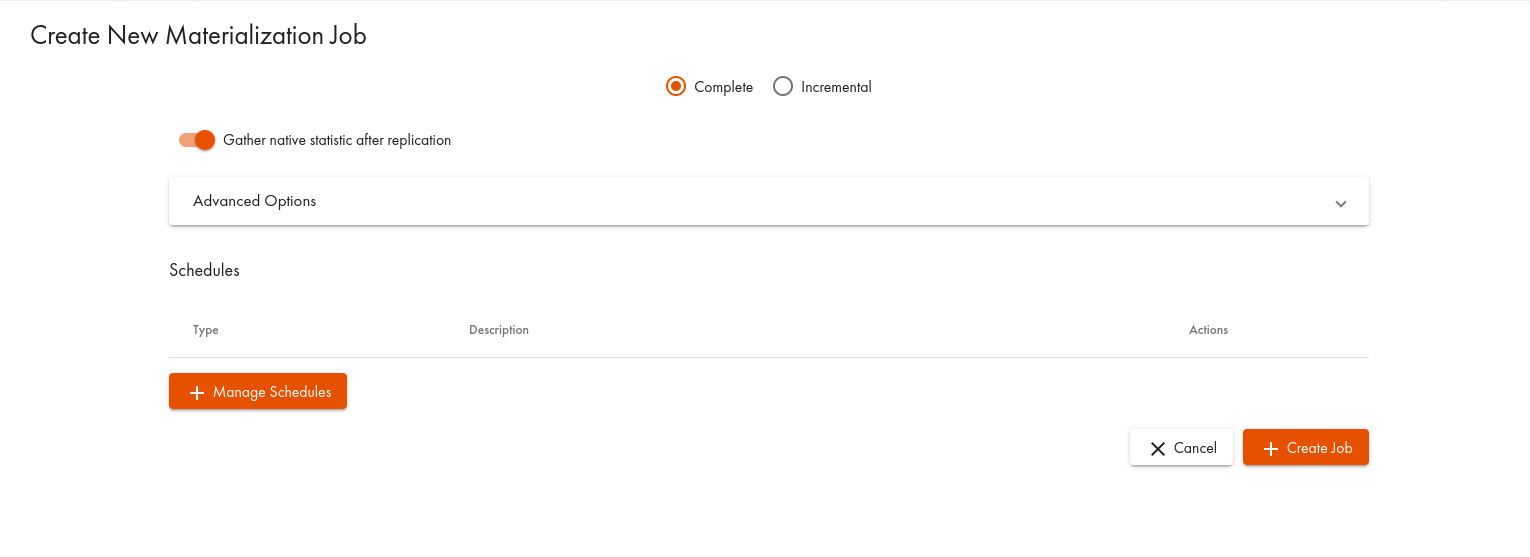Click the Advanced Options header text

(254, 201)
